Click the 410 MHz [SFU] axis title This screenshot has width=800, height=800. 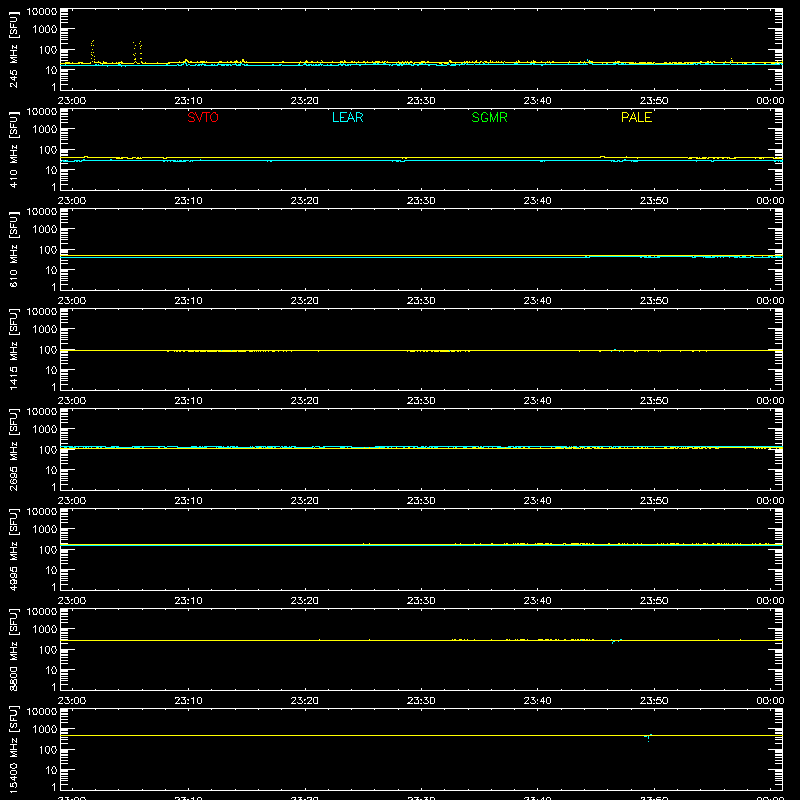[13, 149]
